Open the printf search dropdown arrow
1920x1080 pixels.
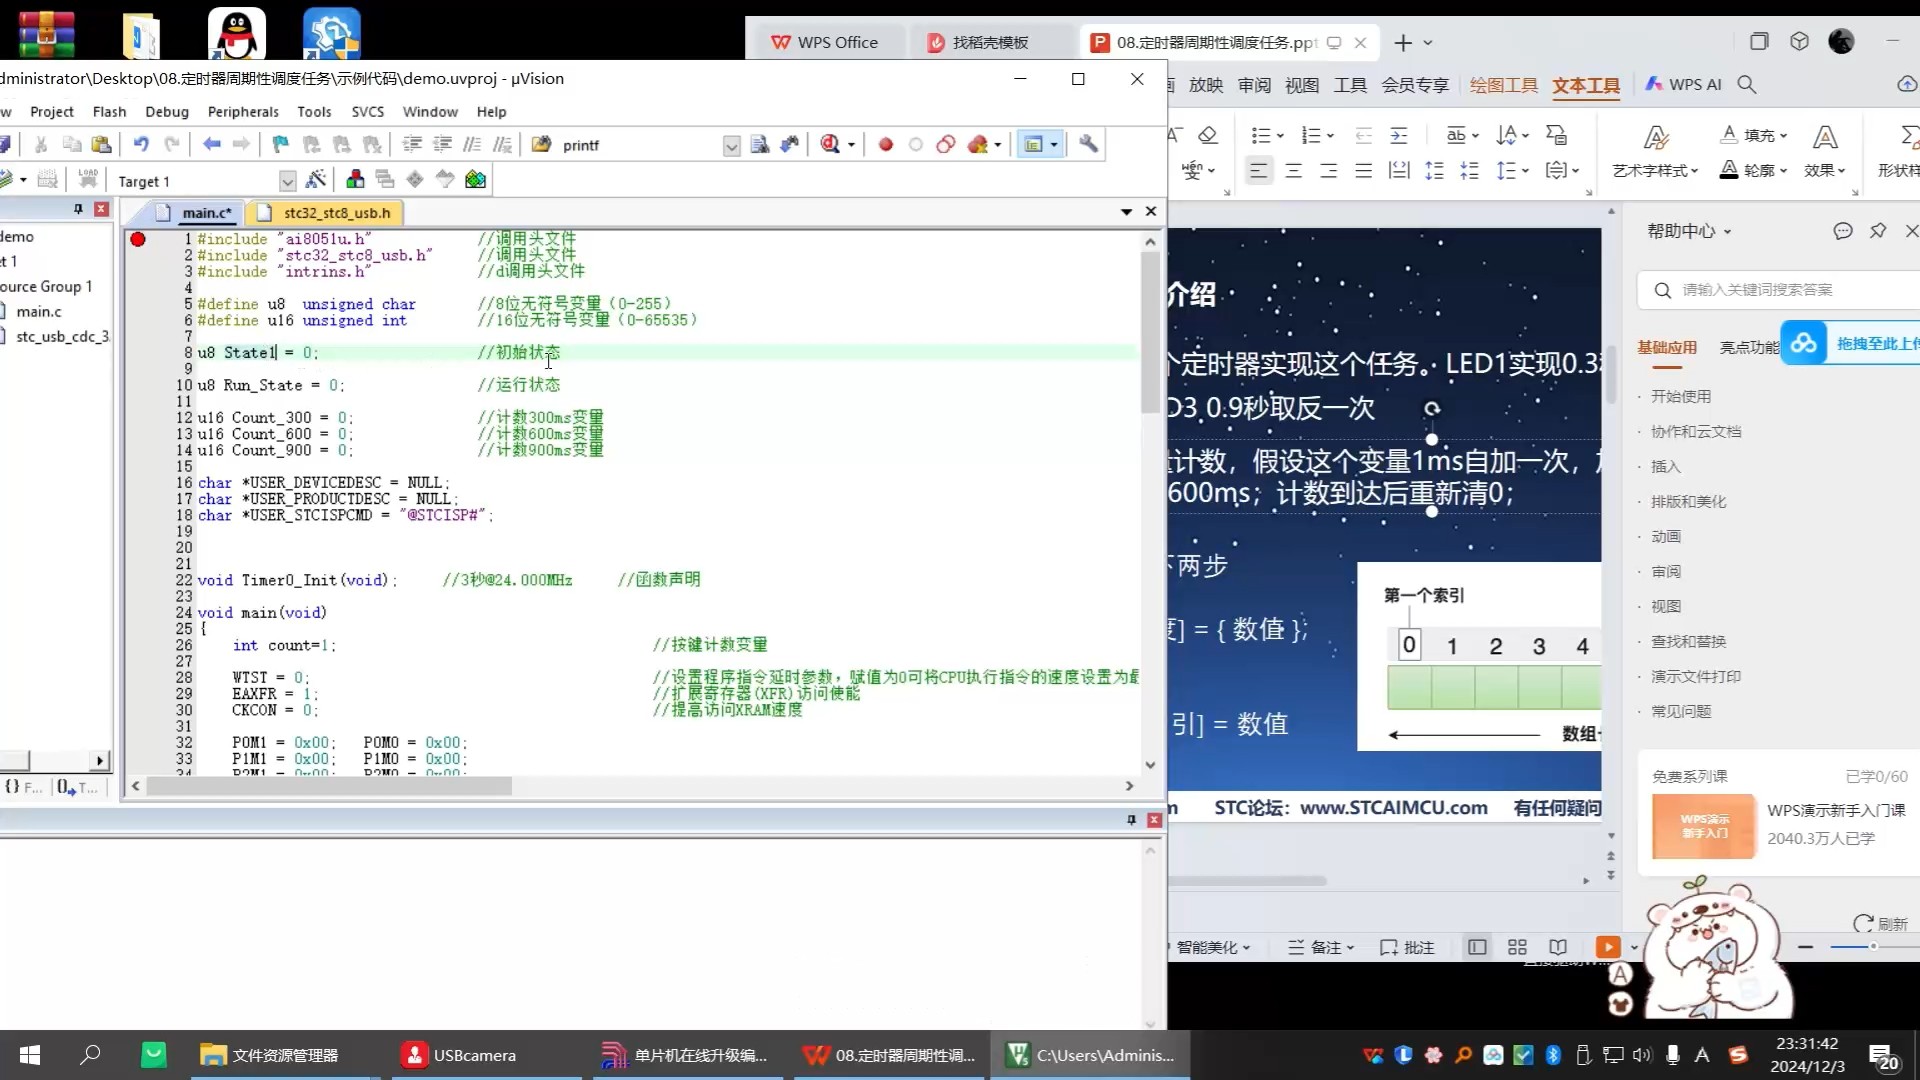[x=731, y=146]
